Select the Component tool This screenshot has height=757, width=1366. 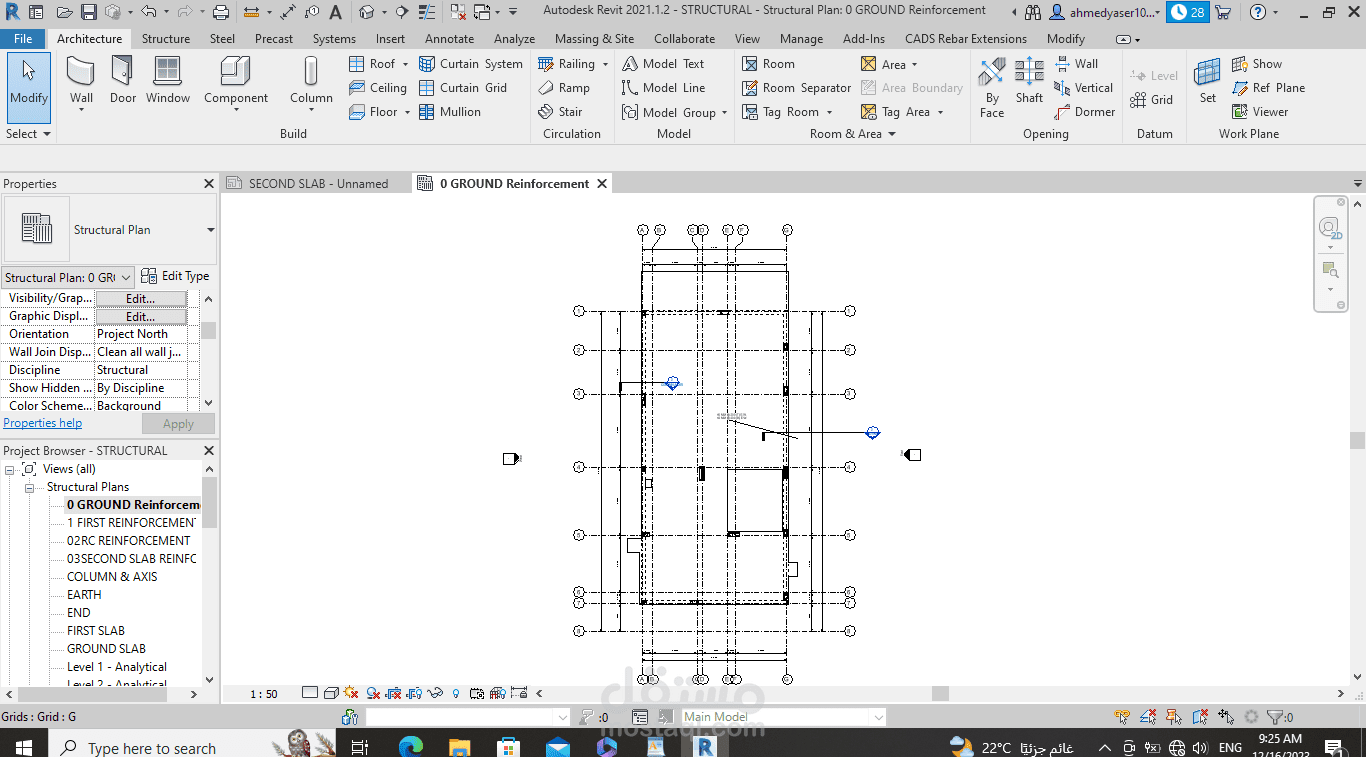[236, 81]
